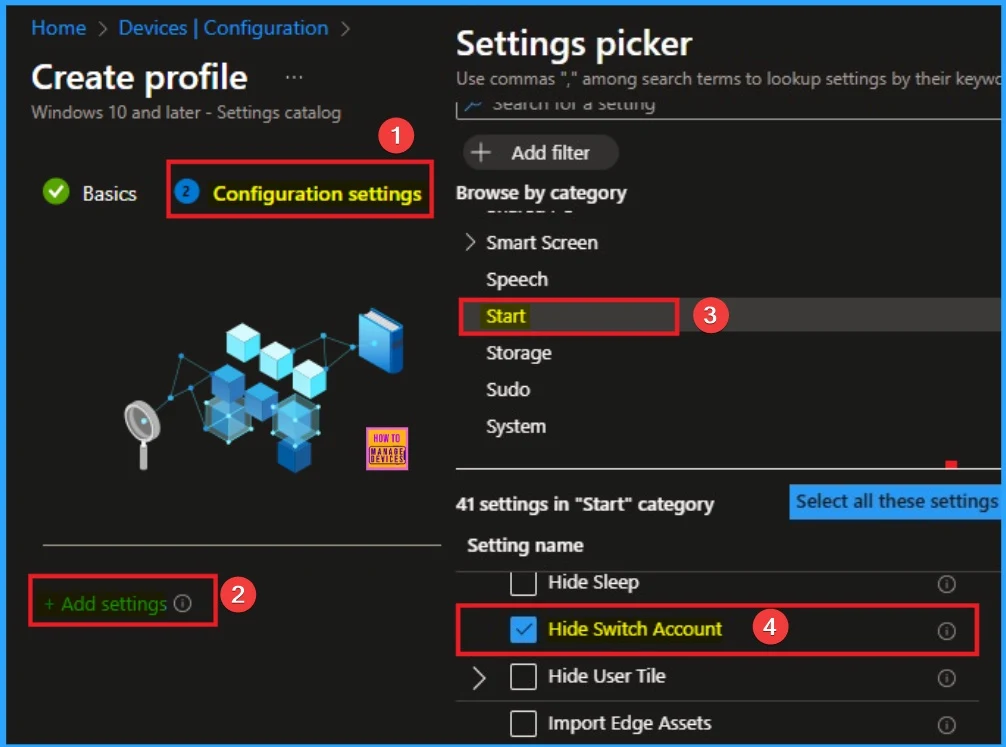Show info for Hide Switch Account
Viewport: 1006px width, 747px height.
pyautogui.click(x=946, y=631)
